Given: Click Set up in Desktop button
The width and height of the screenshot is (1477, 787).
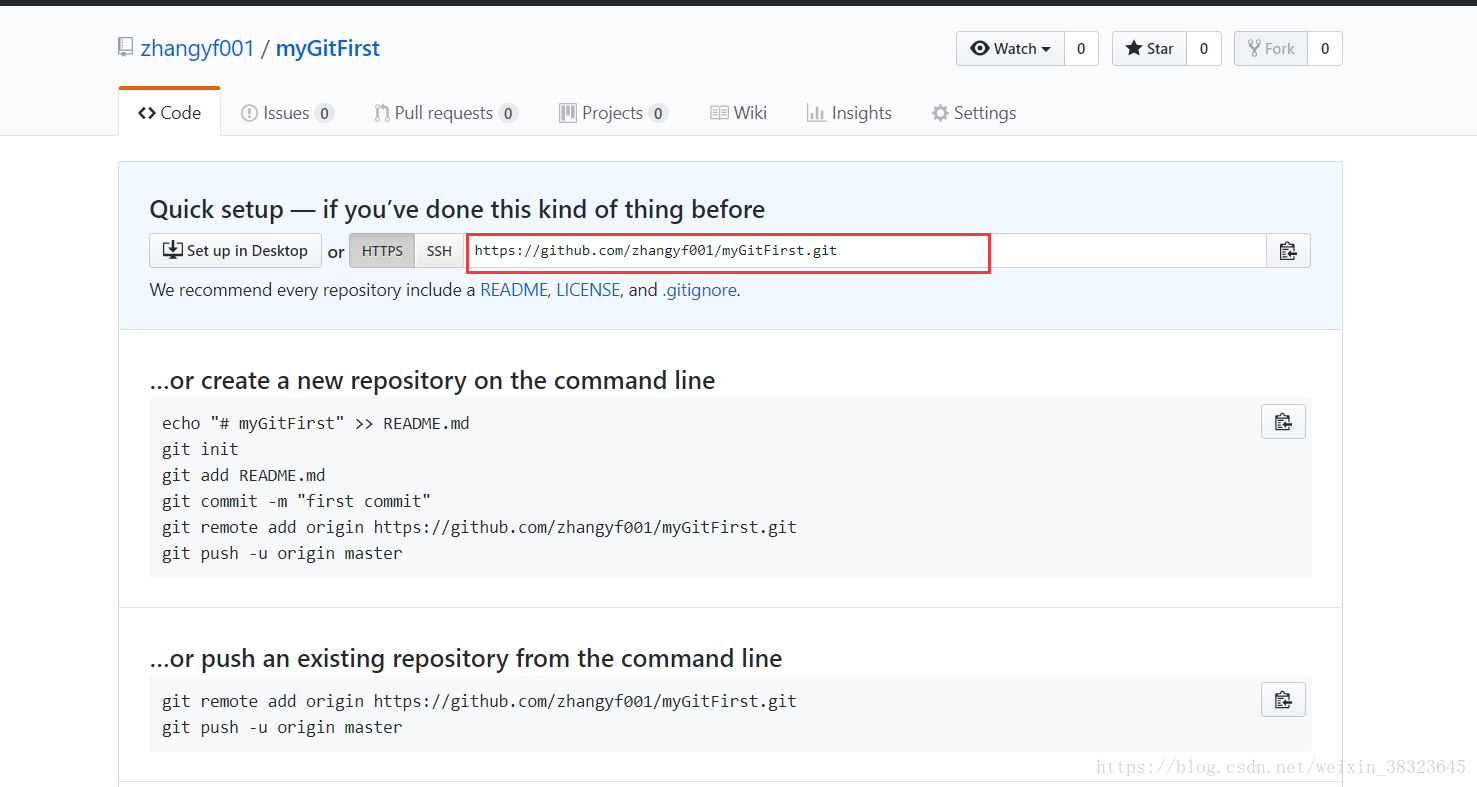Looking at the screenshot, I should (236, 251).
